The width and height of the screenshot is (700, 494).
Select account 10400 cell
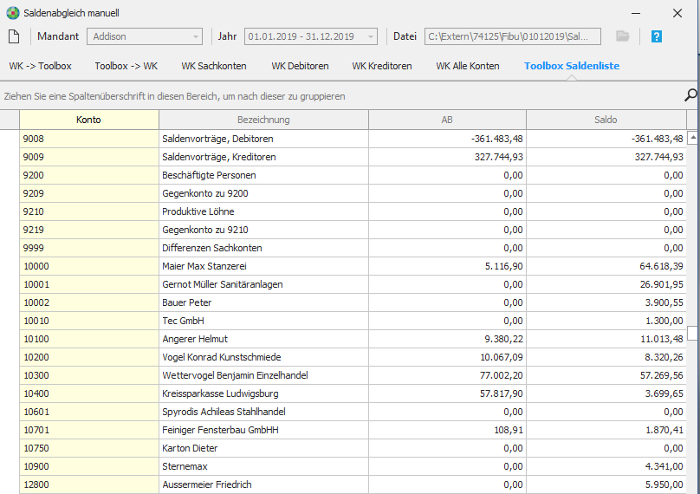pyautogui.click(x=89, y=394)
